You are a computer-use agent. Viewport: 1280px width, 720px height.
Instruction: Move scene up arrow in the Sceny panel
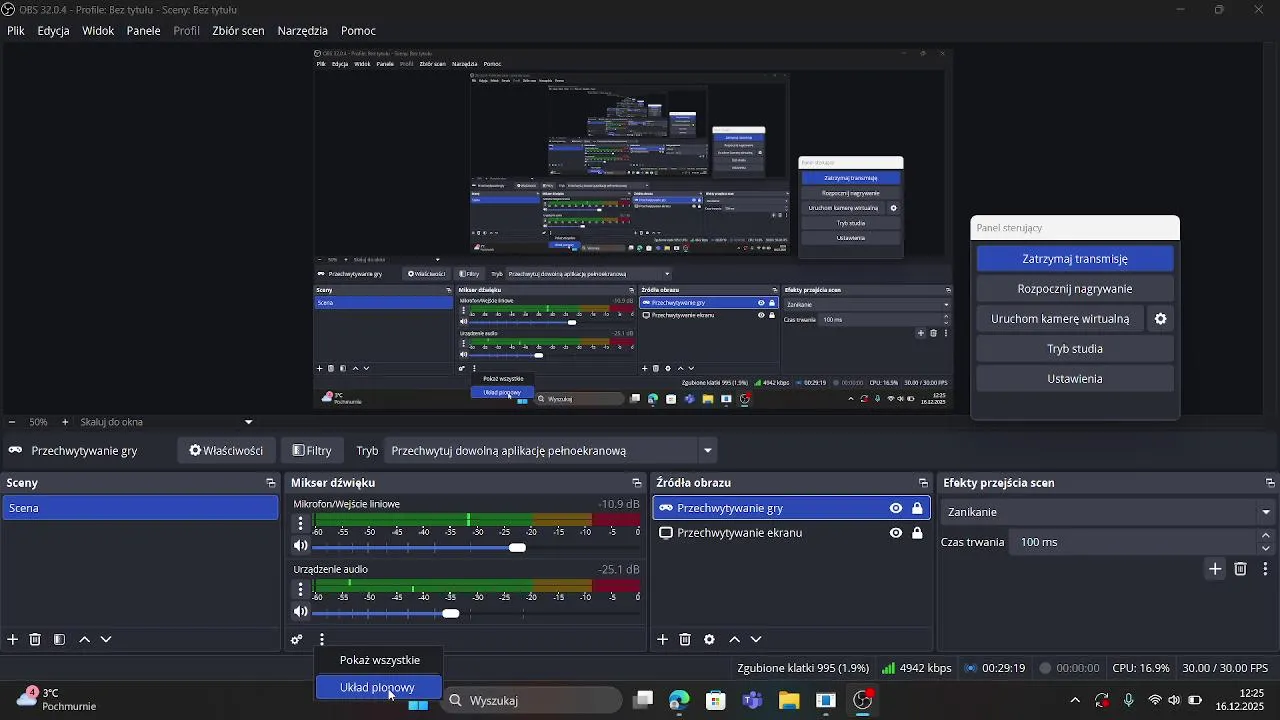tap(85, 640)
